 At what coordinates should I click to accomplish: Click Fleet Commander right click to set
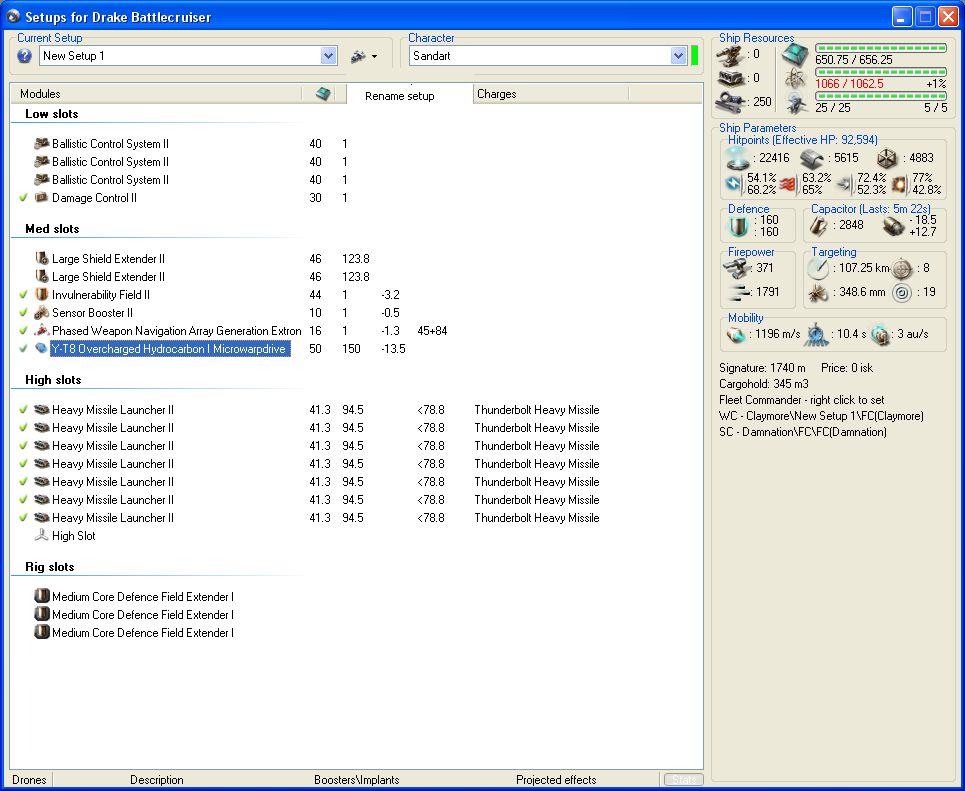(x=801, y=400)
